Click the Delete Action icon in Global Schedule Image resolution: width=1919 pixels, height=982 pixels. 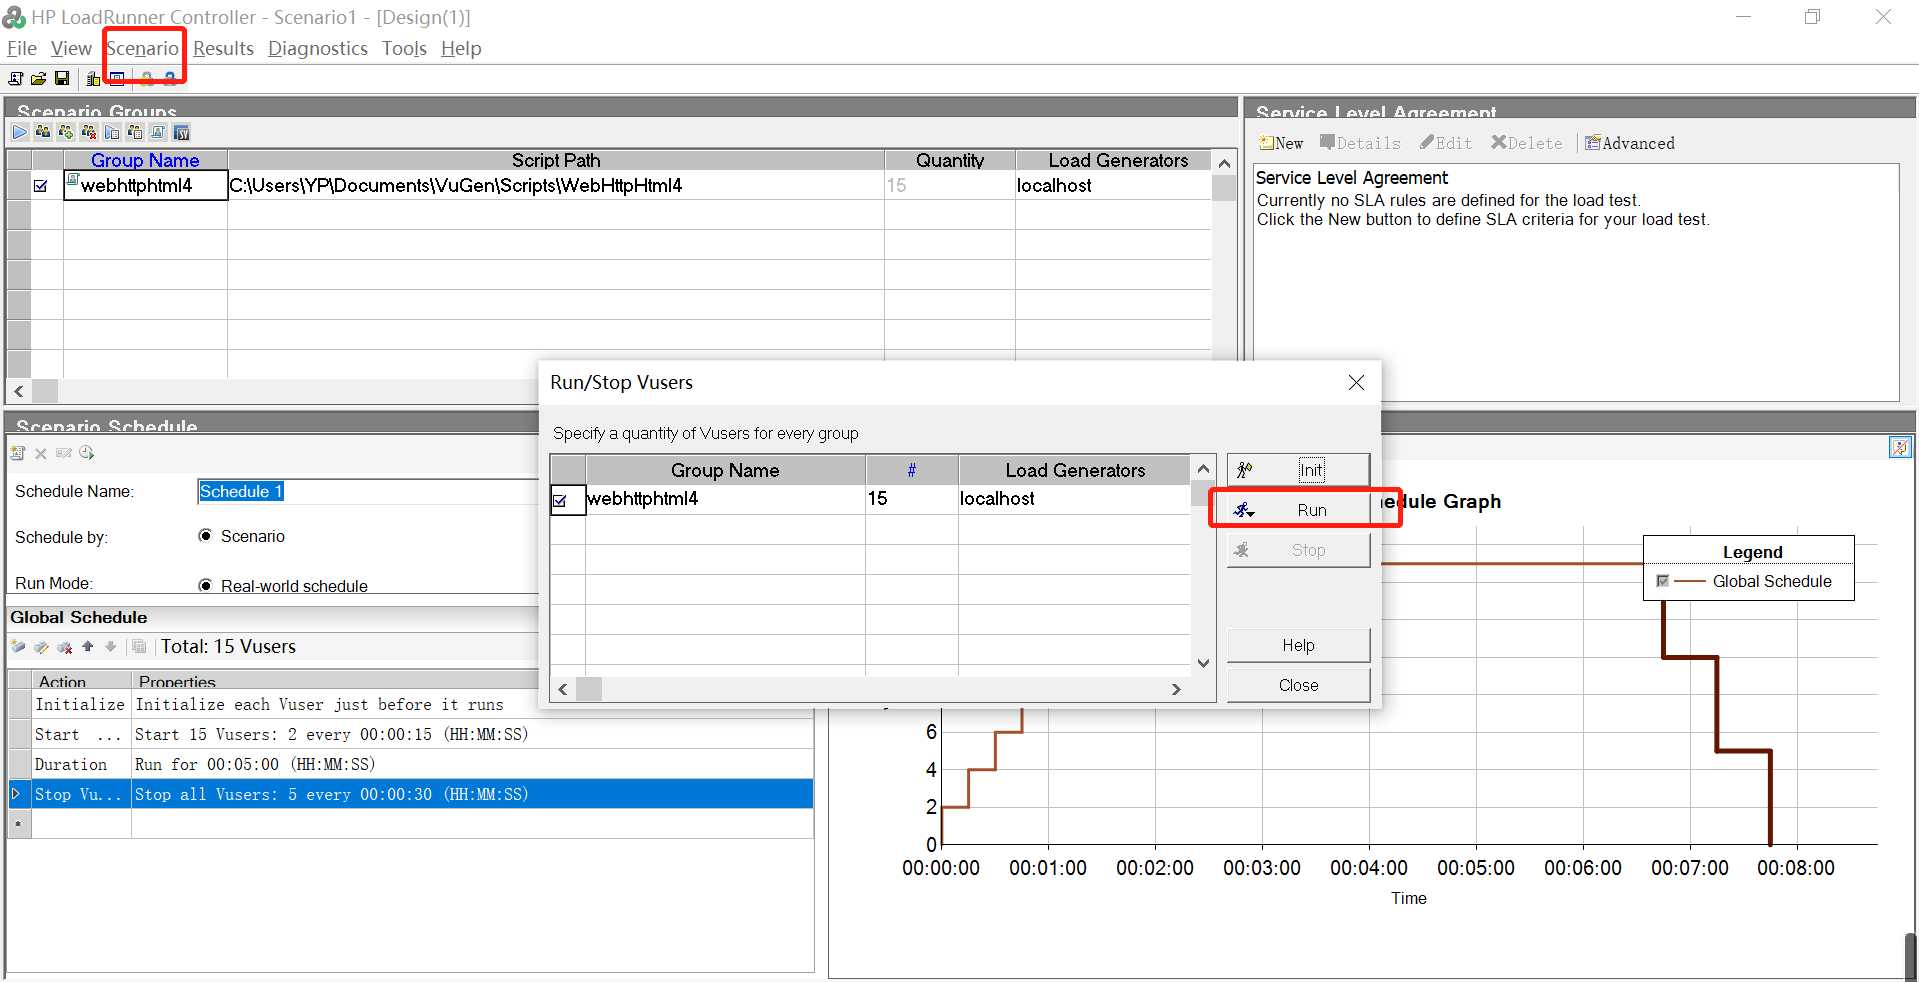pyautogui.click(x=65, y=647)
